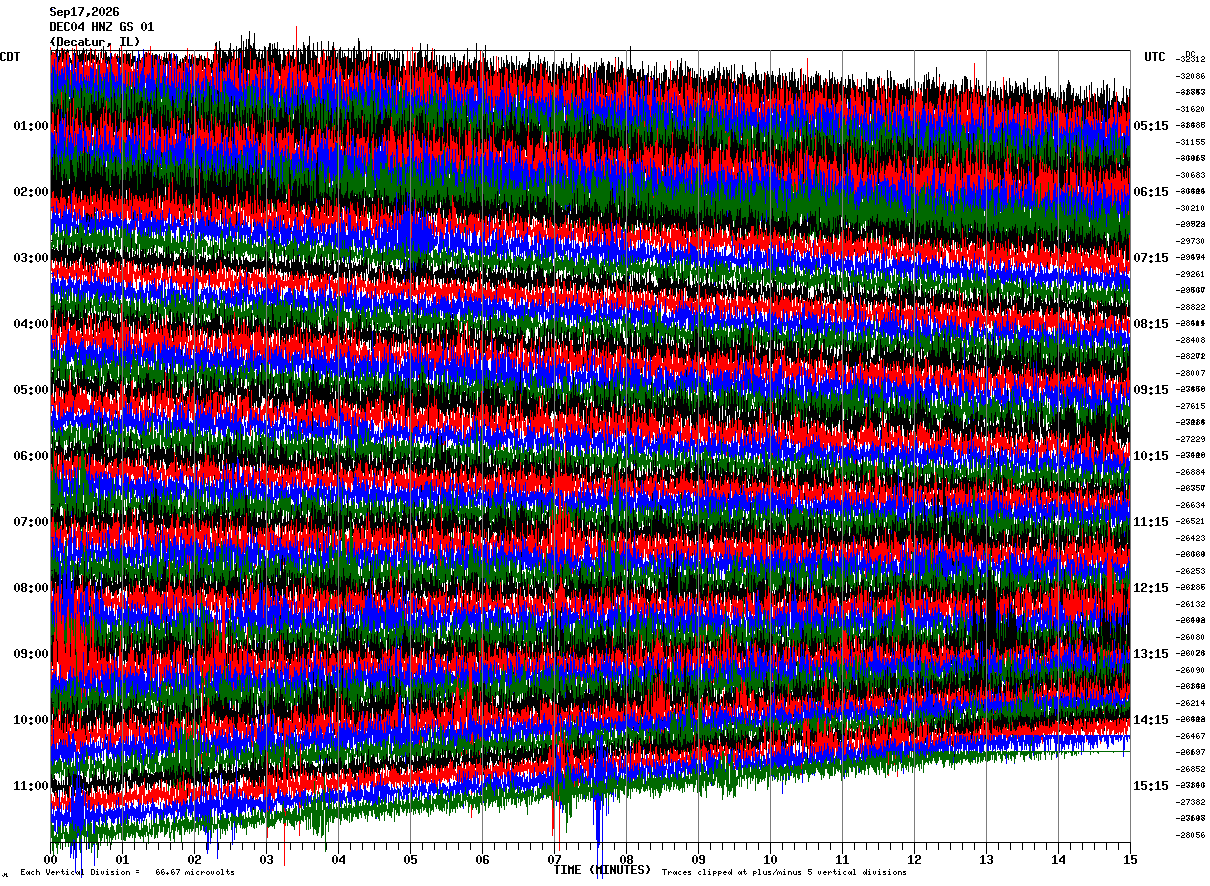The height and width of the screenshot is (886, 1210).
Task: Click minute 15 on time axis
Action: [1130, 859]
